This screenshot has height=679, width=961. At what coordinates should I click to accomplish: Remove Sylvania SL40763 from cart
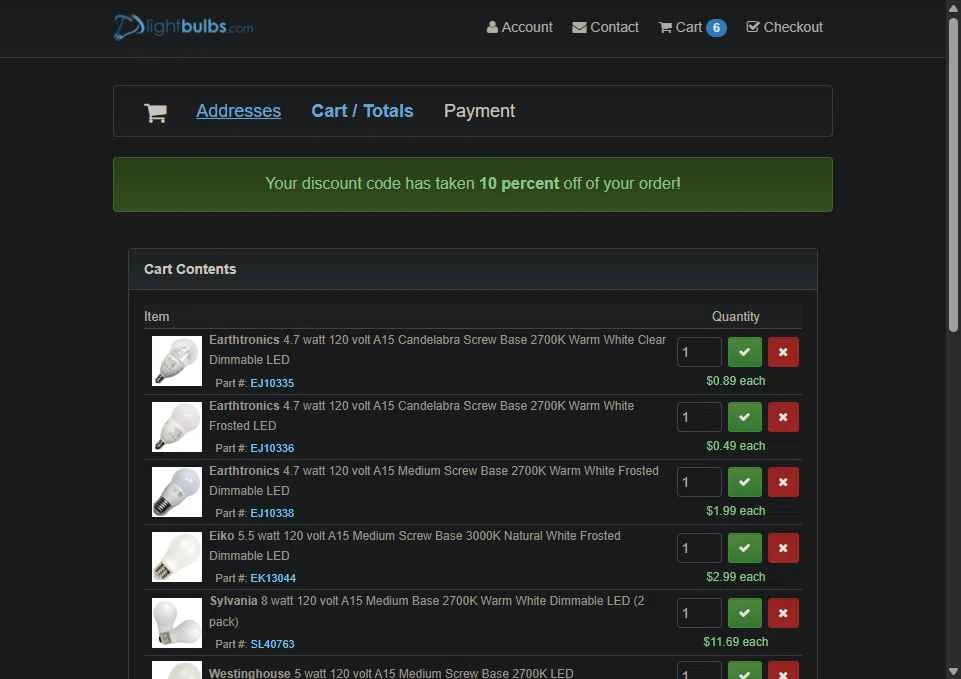click(x=783, y=613)
